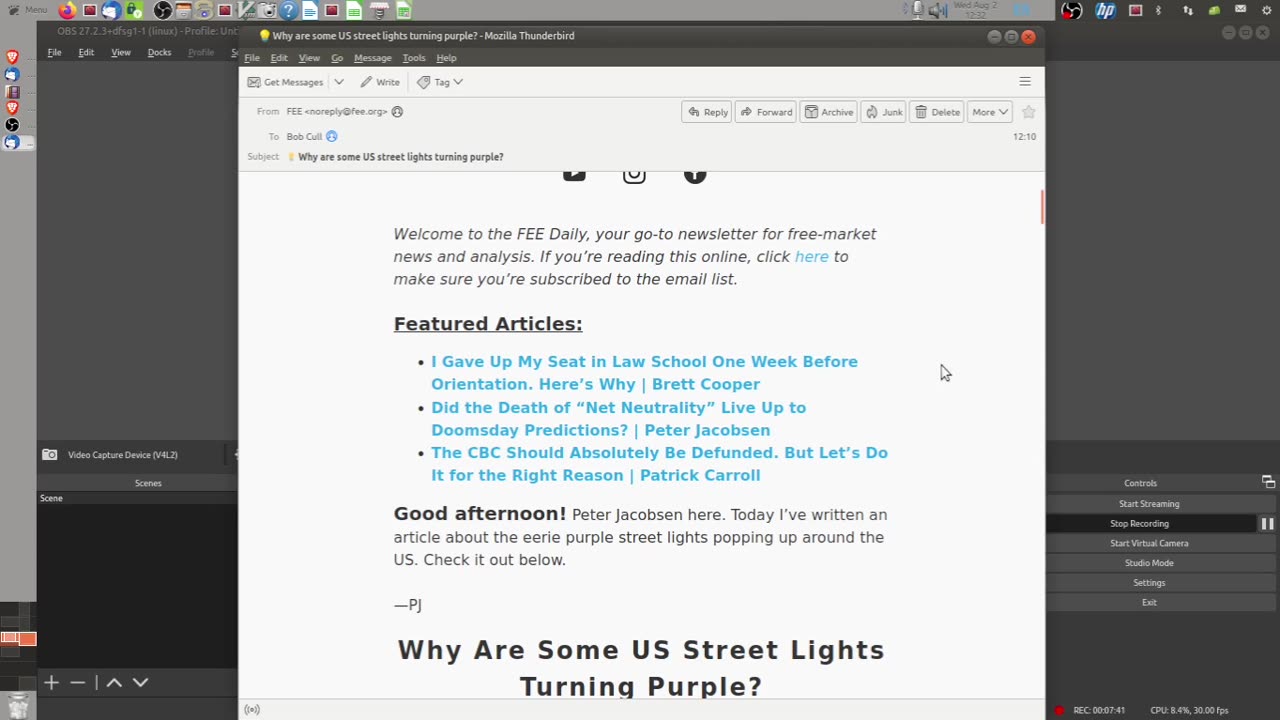Open Thunderbird Edit menu
1280x720 pixels.
click(x=279, y=58)
